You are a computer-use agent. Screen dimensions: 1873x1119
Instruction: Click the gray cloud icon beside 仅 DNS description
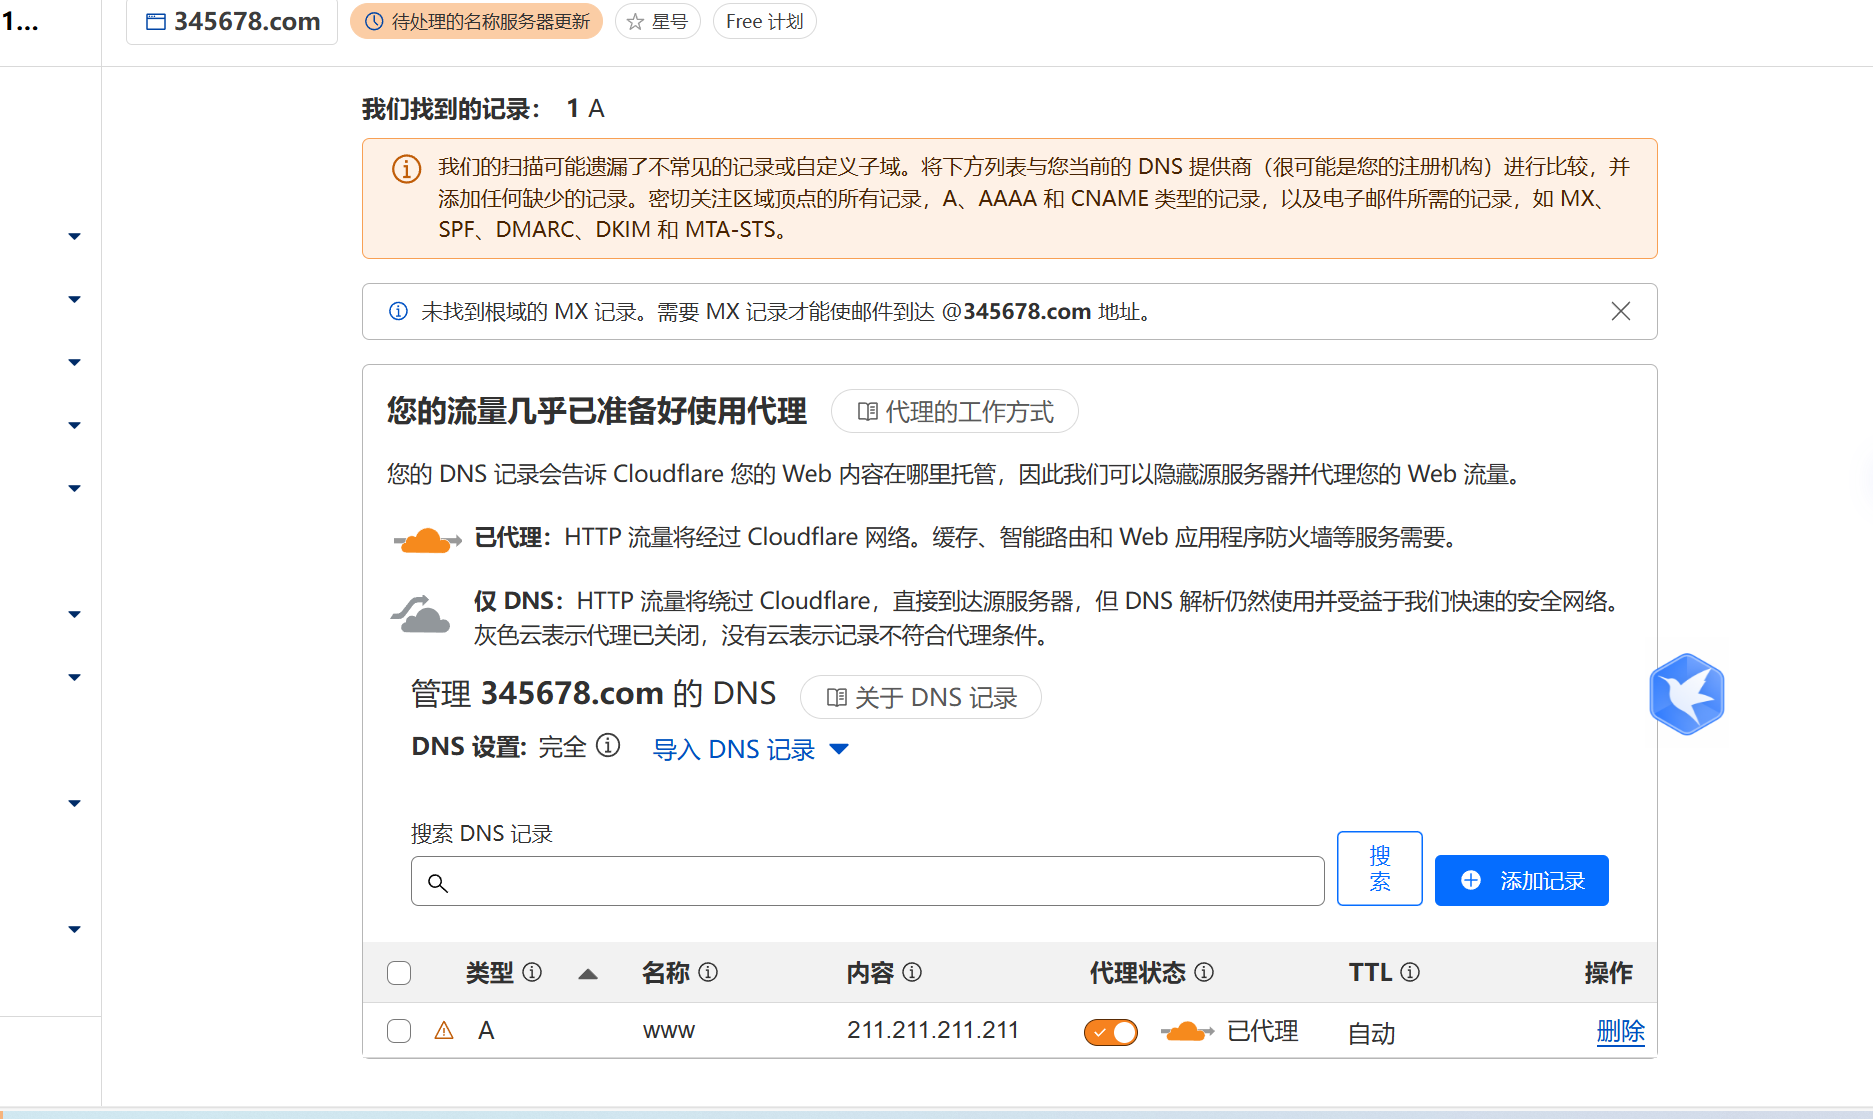[x=420, y=614]
